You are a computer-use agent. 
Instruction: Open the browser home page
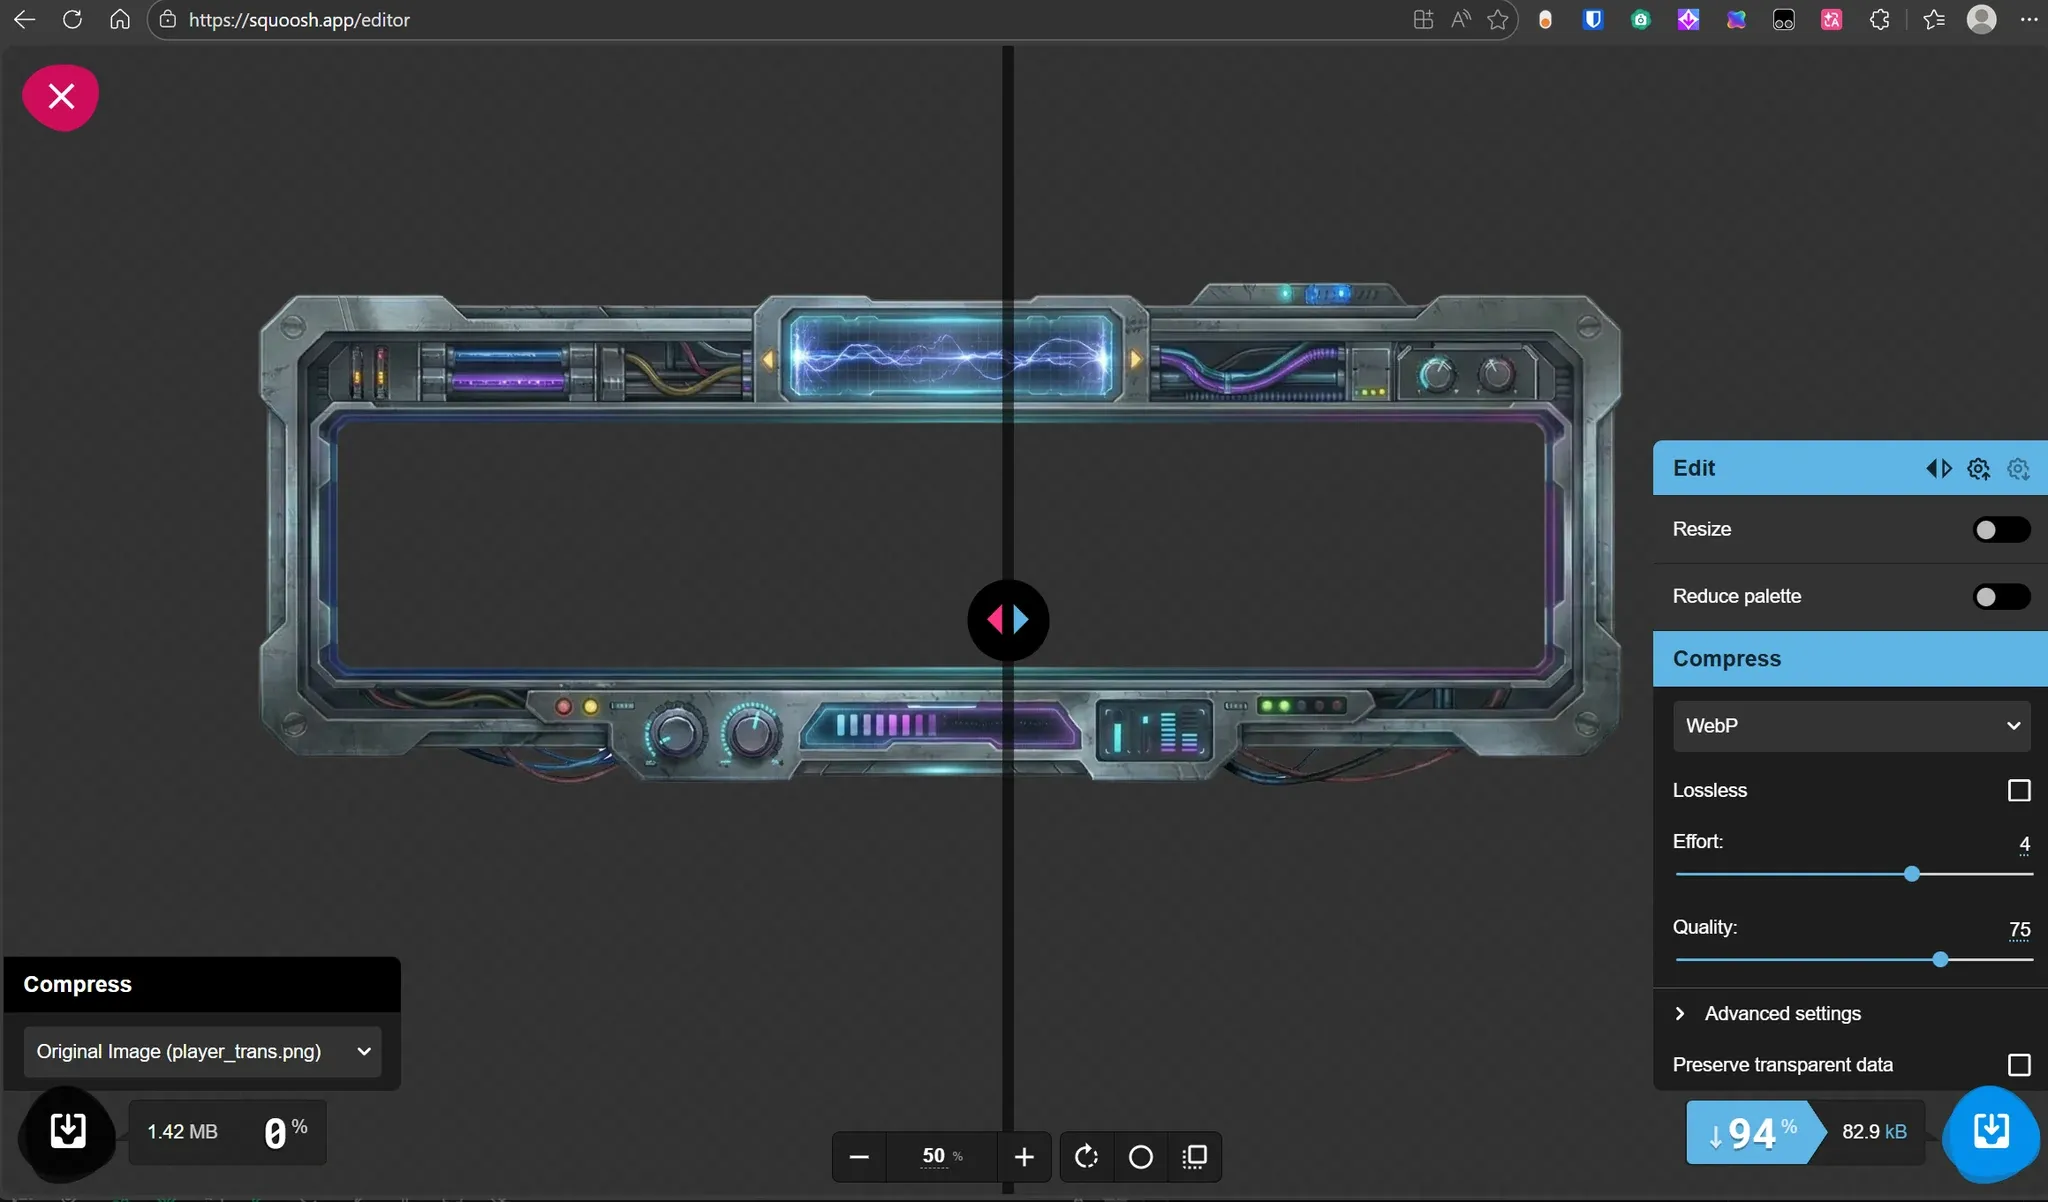point(120,19)
